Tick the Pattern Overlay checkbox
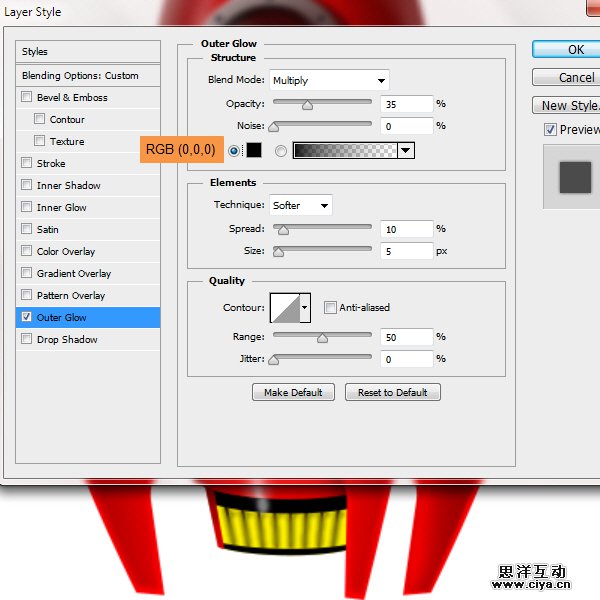The image size is (600, 600). 26,295
